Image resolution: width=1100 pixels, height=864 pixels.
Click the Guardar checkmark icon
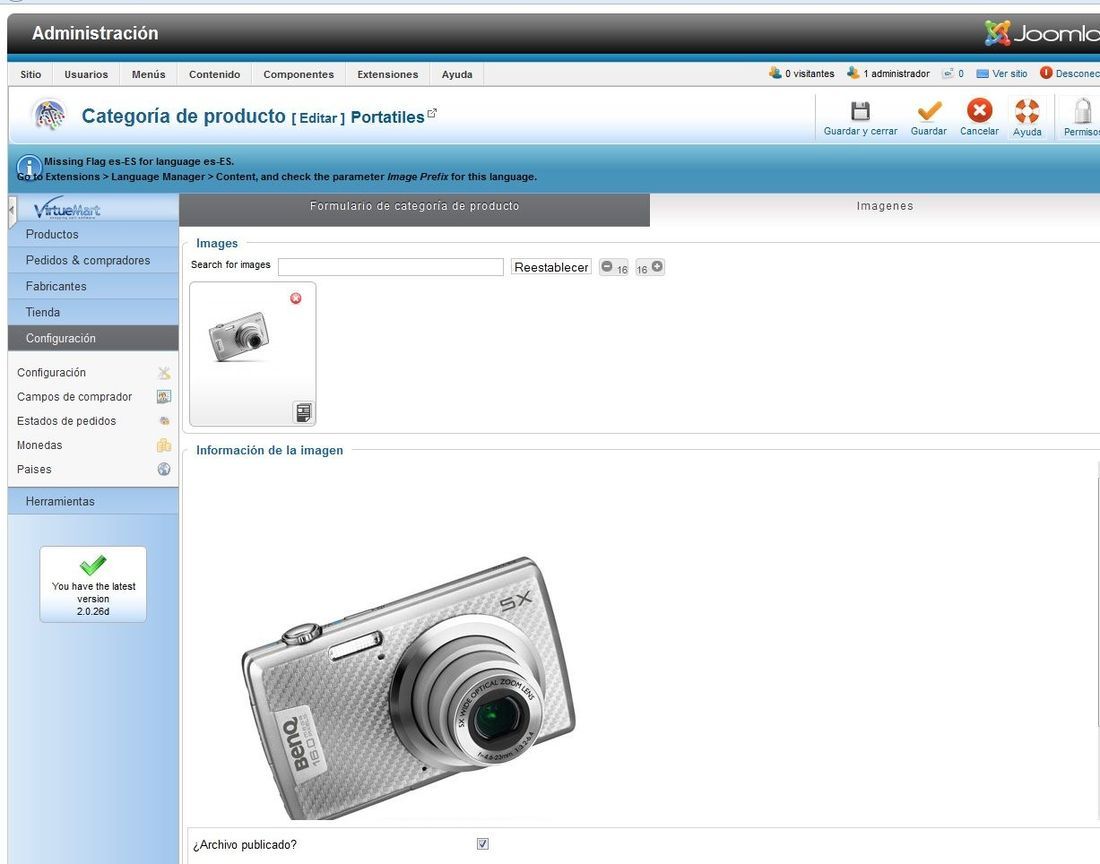pyautogui.click(x=929, y=111)
